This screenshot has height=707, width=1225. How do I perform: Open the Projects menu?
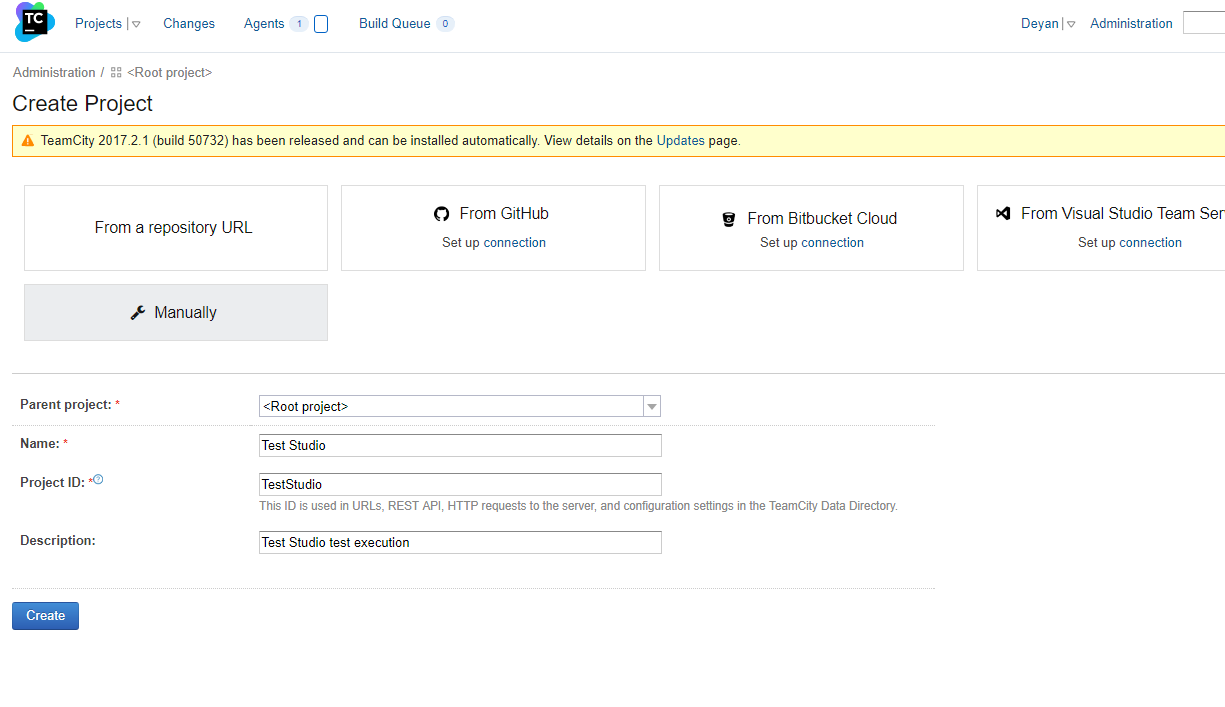click(98, 23)
